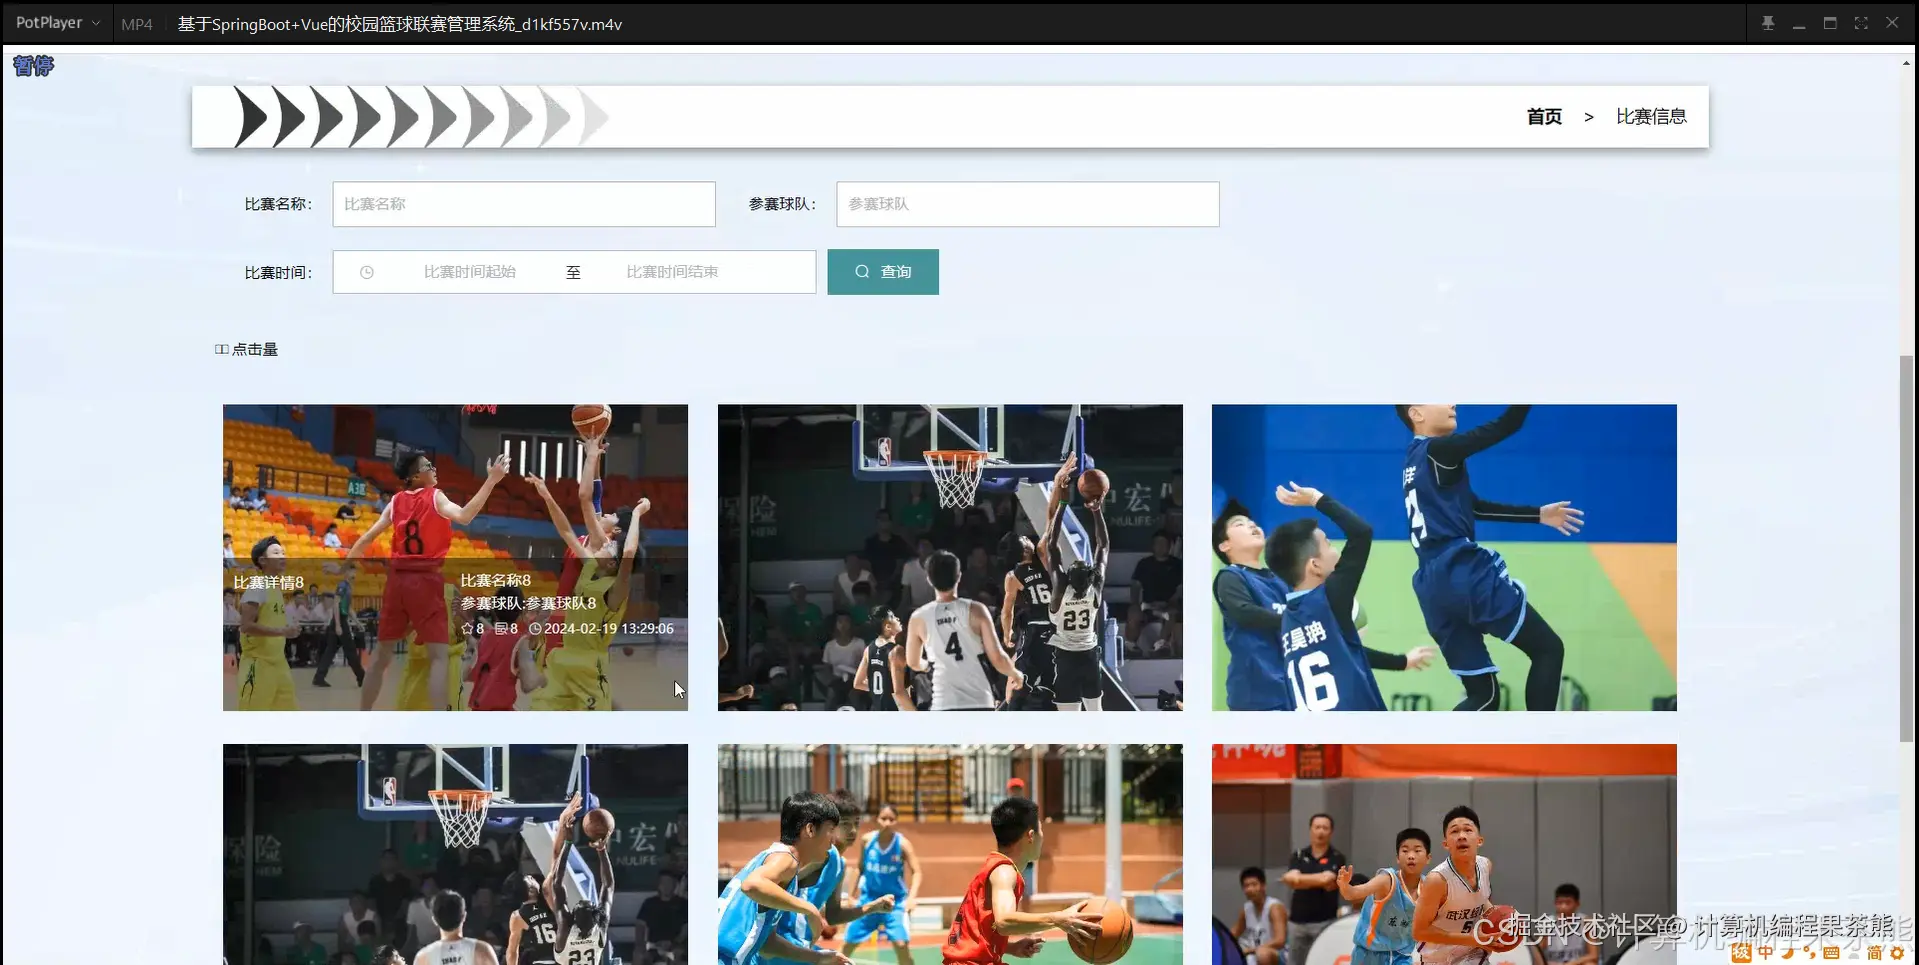Open the second-row orange wall match card
Viewport: 1919px width, 965px height.
pyautogui.click(x=1444, y=854)
